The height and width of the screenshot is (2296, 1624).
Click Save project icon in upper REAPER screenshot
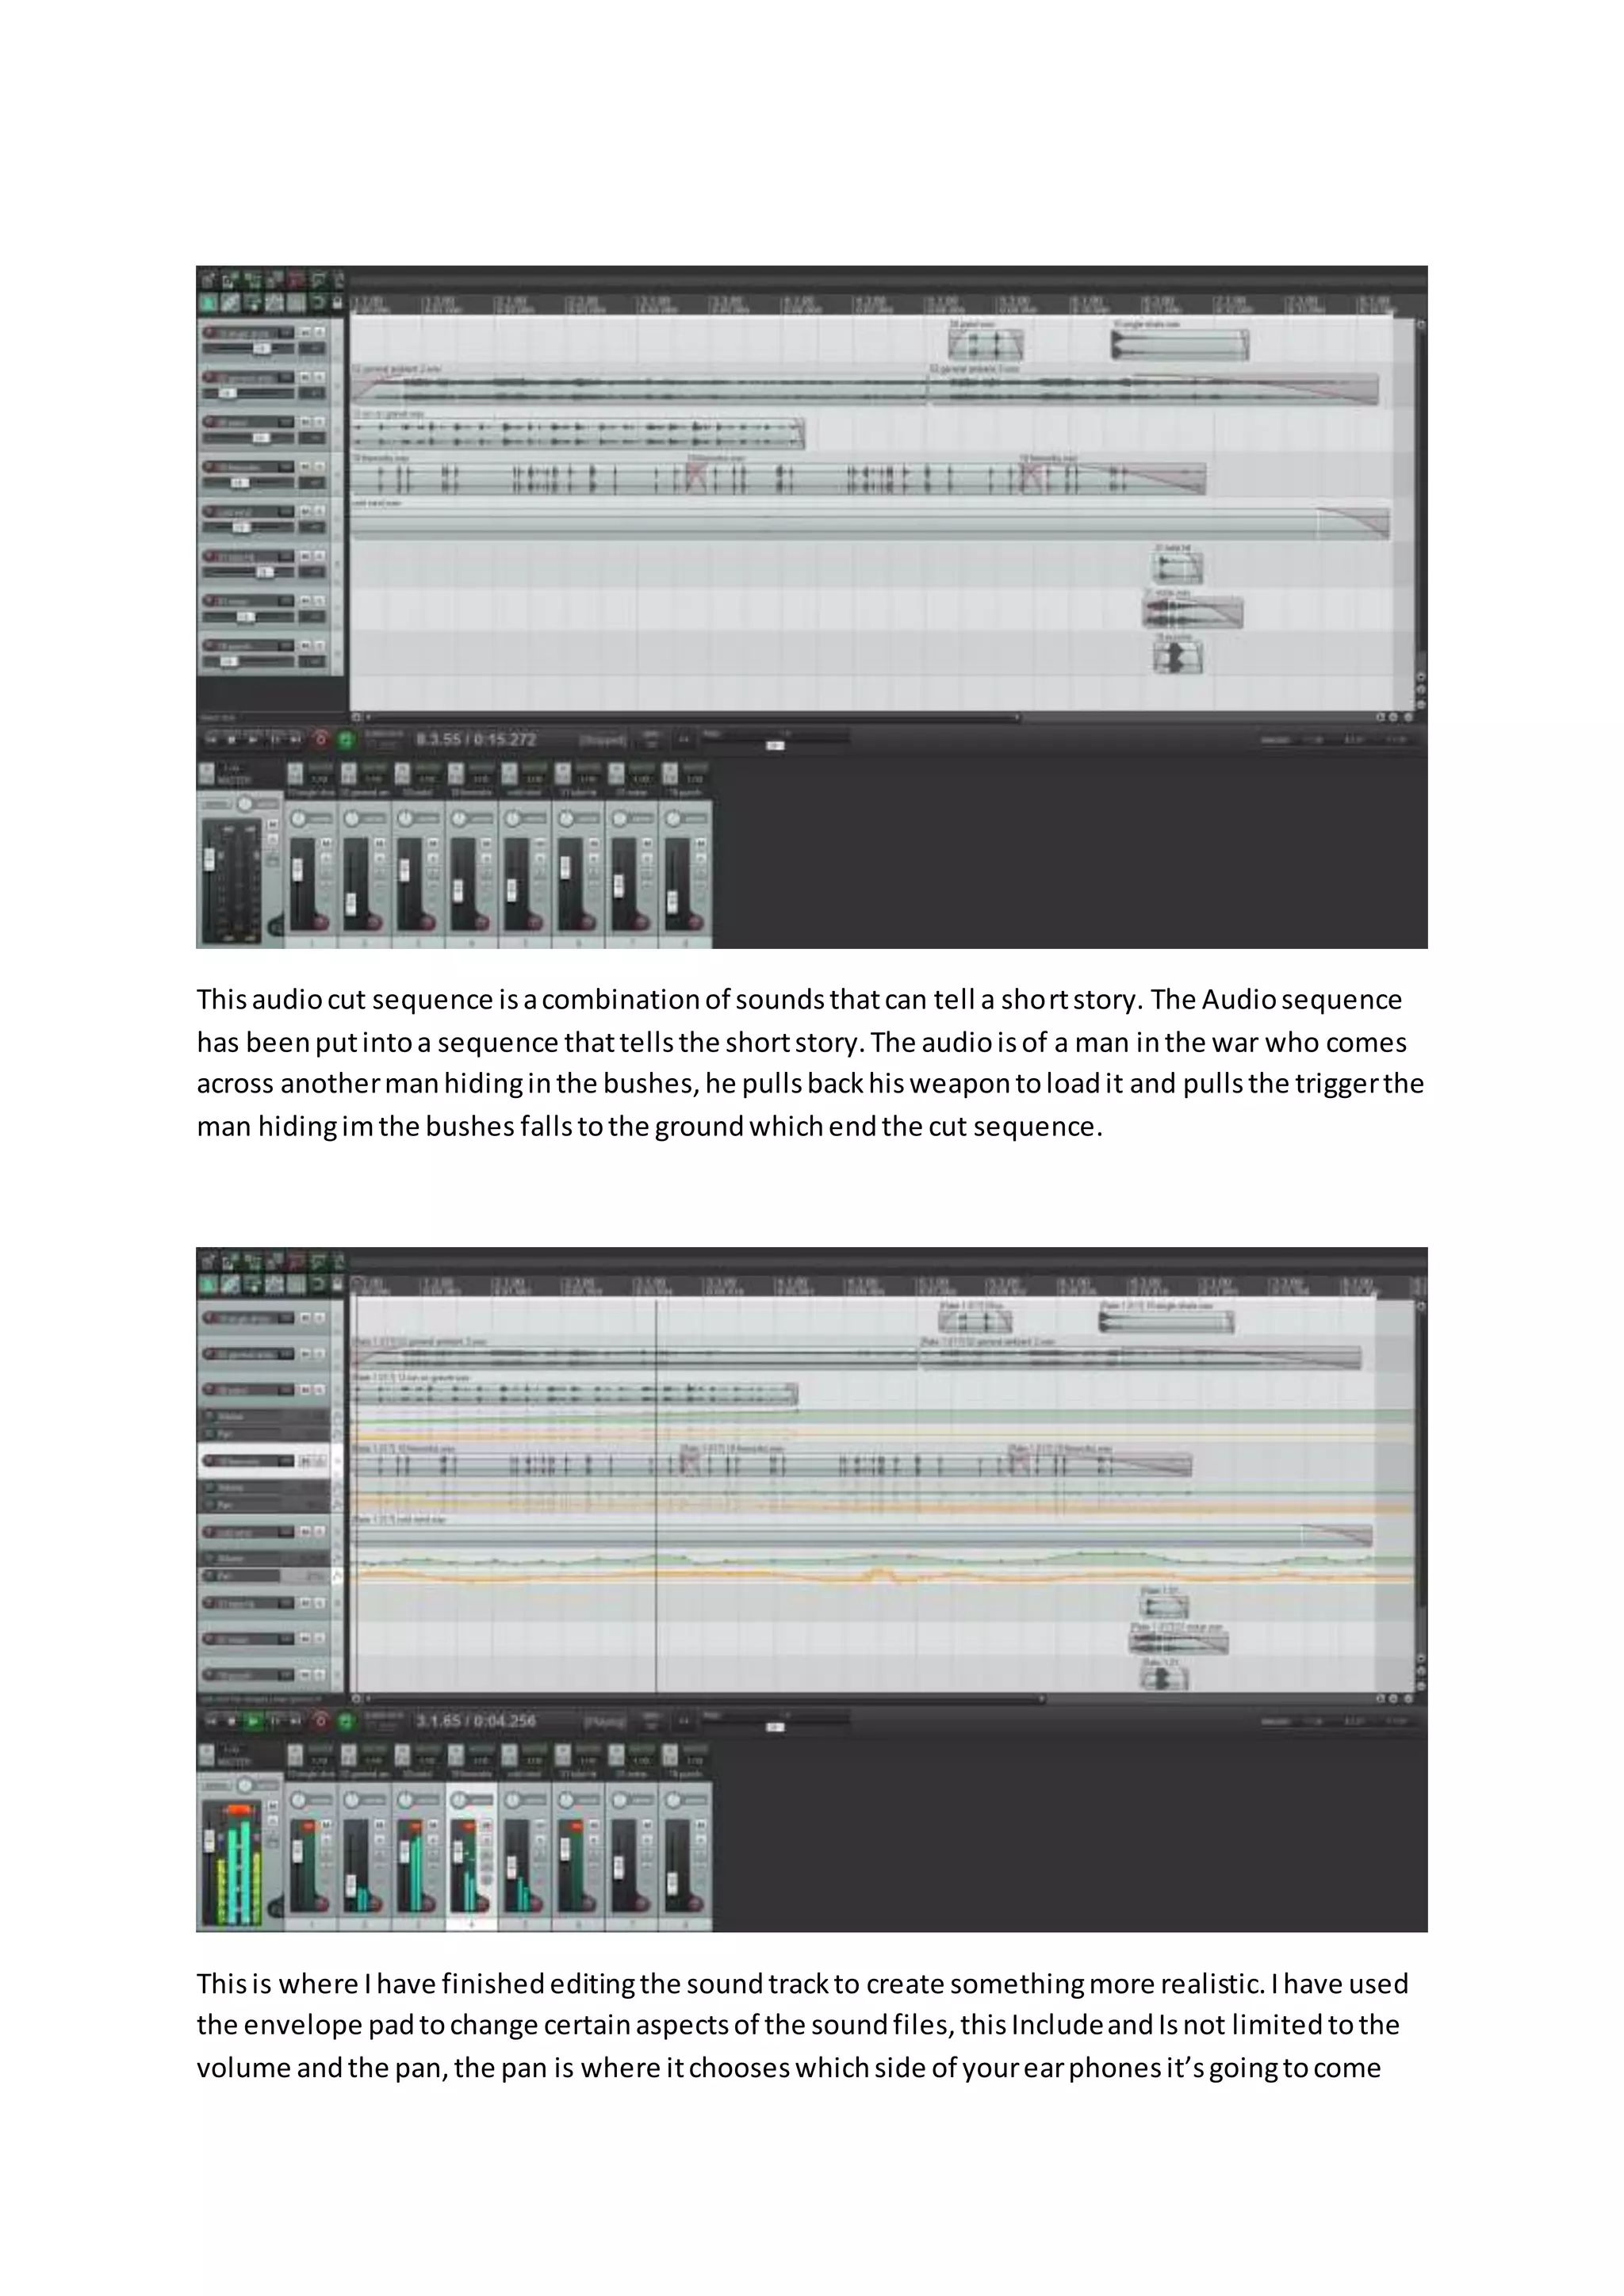coord(252,281)
